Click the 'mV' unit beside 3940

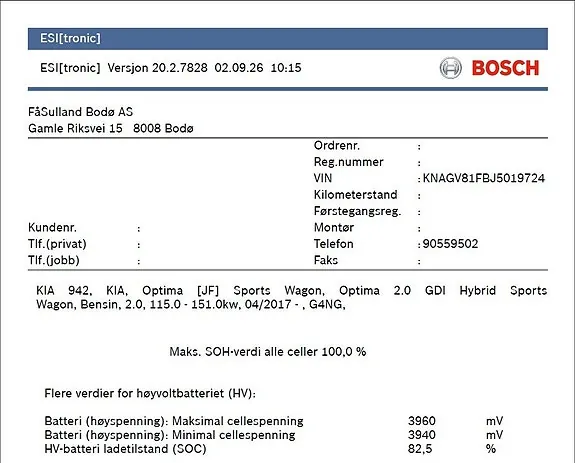(494, 435)
